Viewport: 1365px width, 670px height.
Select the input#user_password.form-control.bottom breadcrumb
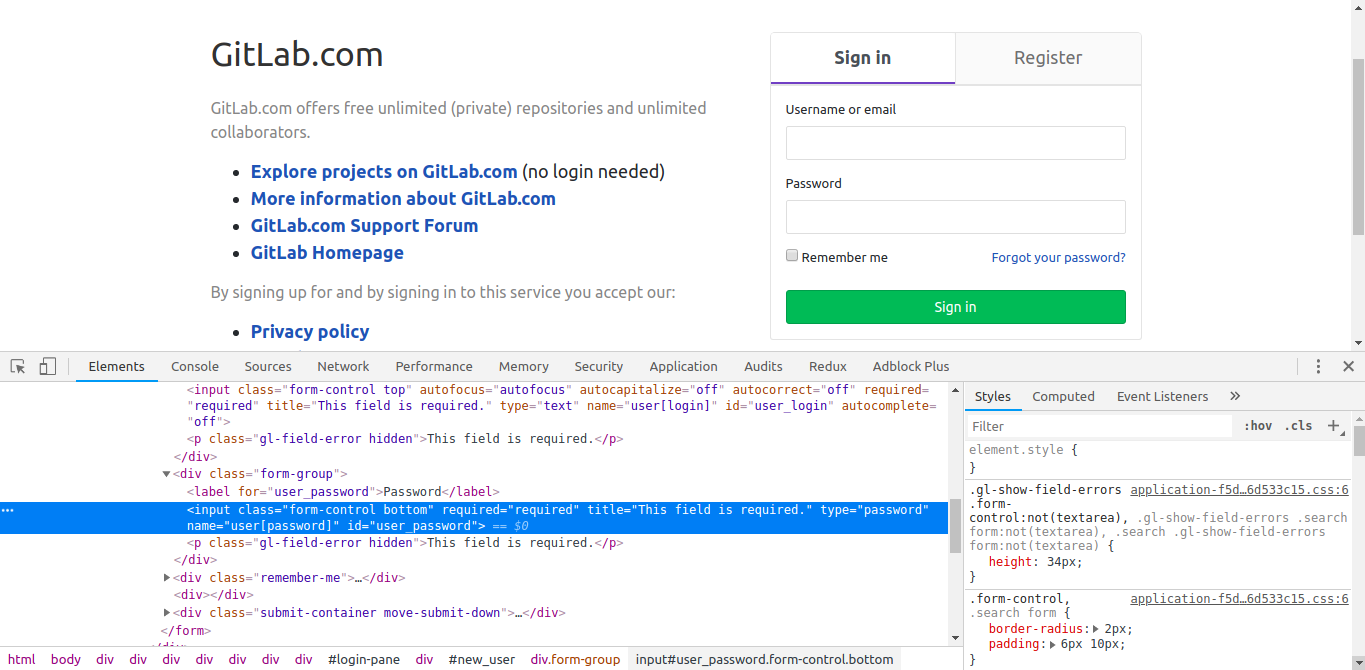coord(764,659)
